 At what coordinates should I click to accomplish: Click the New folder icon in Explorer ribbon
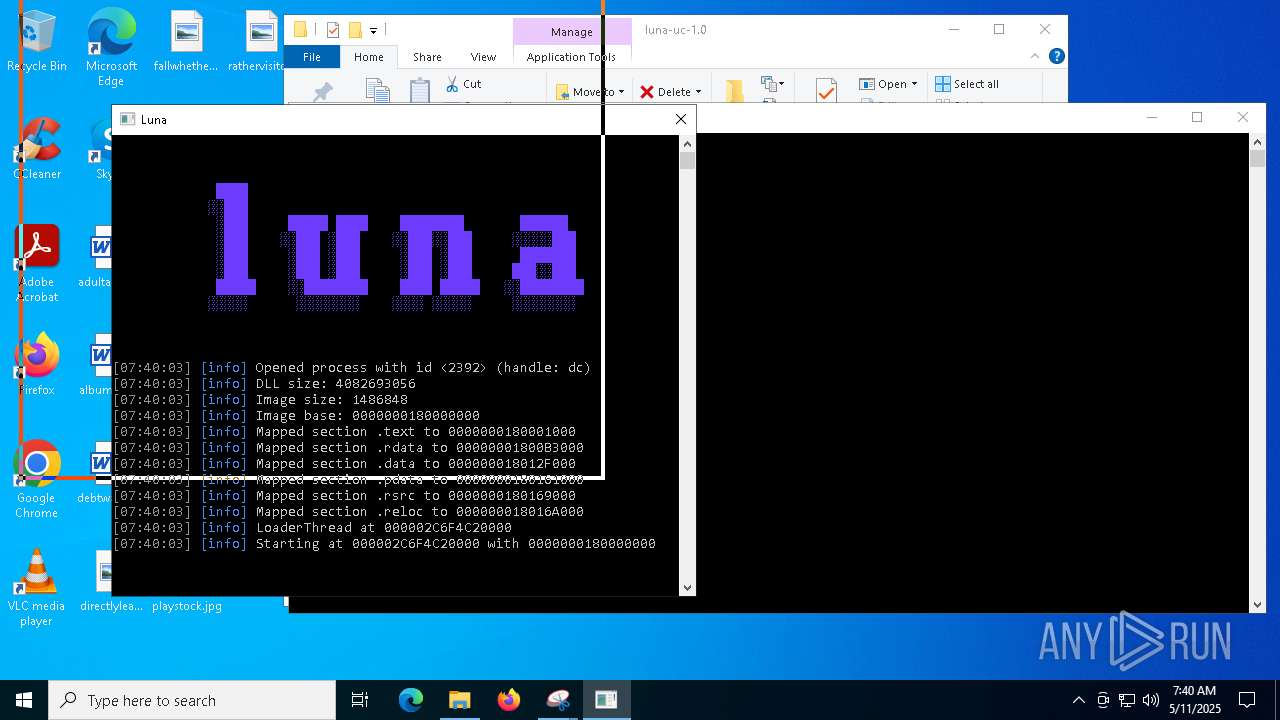pyautogui.click(x=735, y=91)
